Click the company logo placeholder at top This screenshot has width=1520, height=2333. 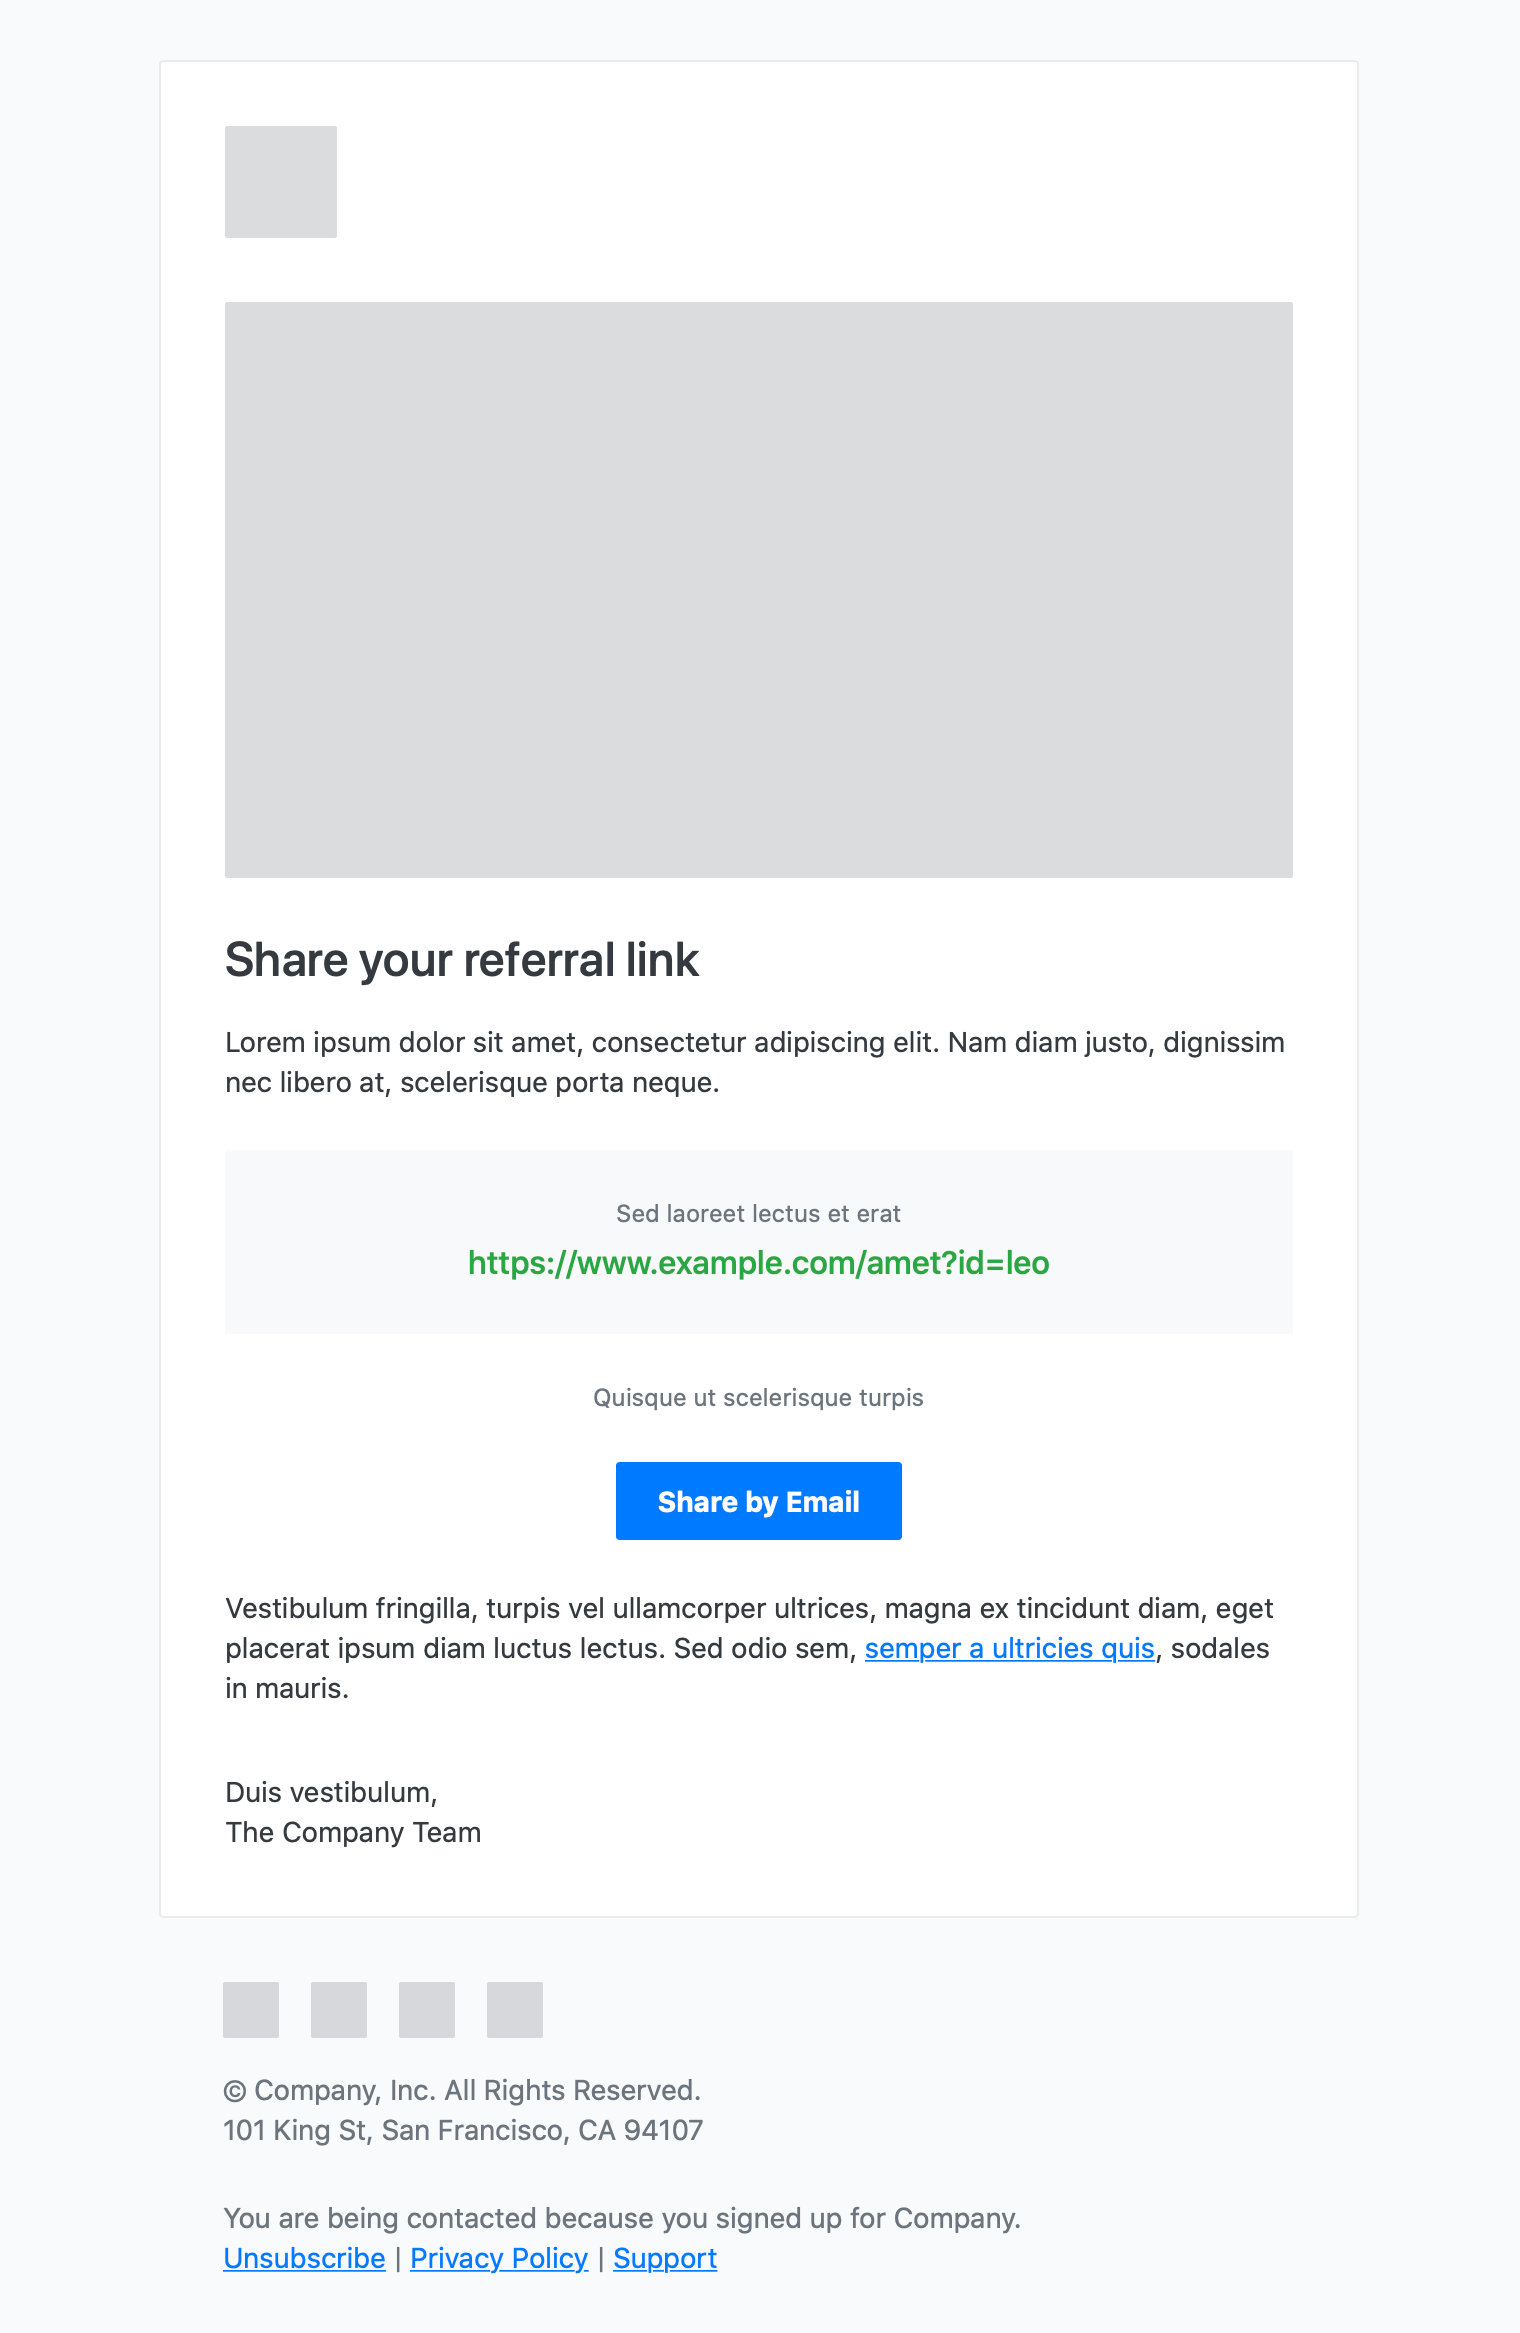281,181
